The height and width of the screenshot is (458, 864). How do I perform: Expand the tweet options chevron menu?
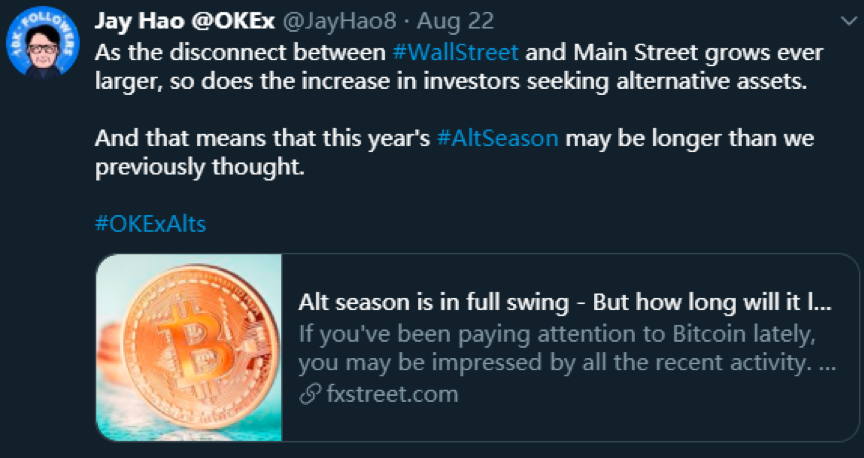click(847, 21)
